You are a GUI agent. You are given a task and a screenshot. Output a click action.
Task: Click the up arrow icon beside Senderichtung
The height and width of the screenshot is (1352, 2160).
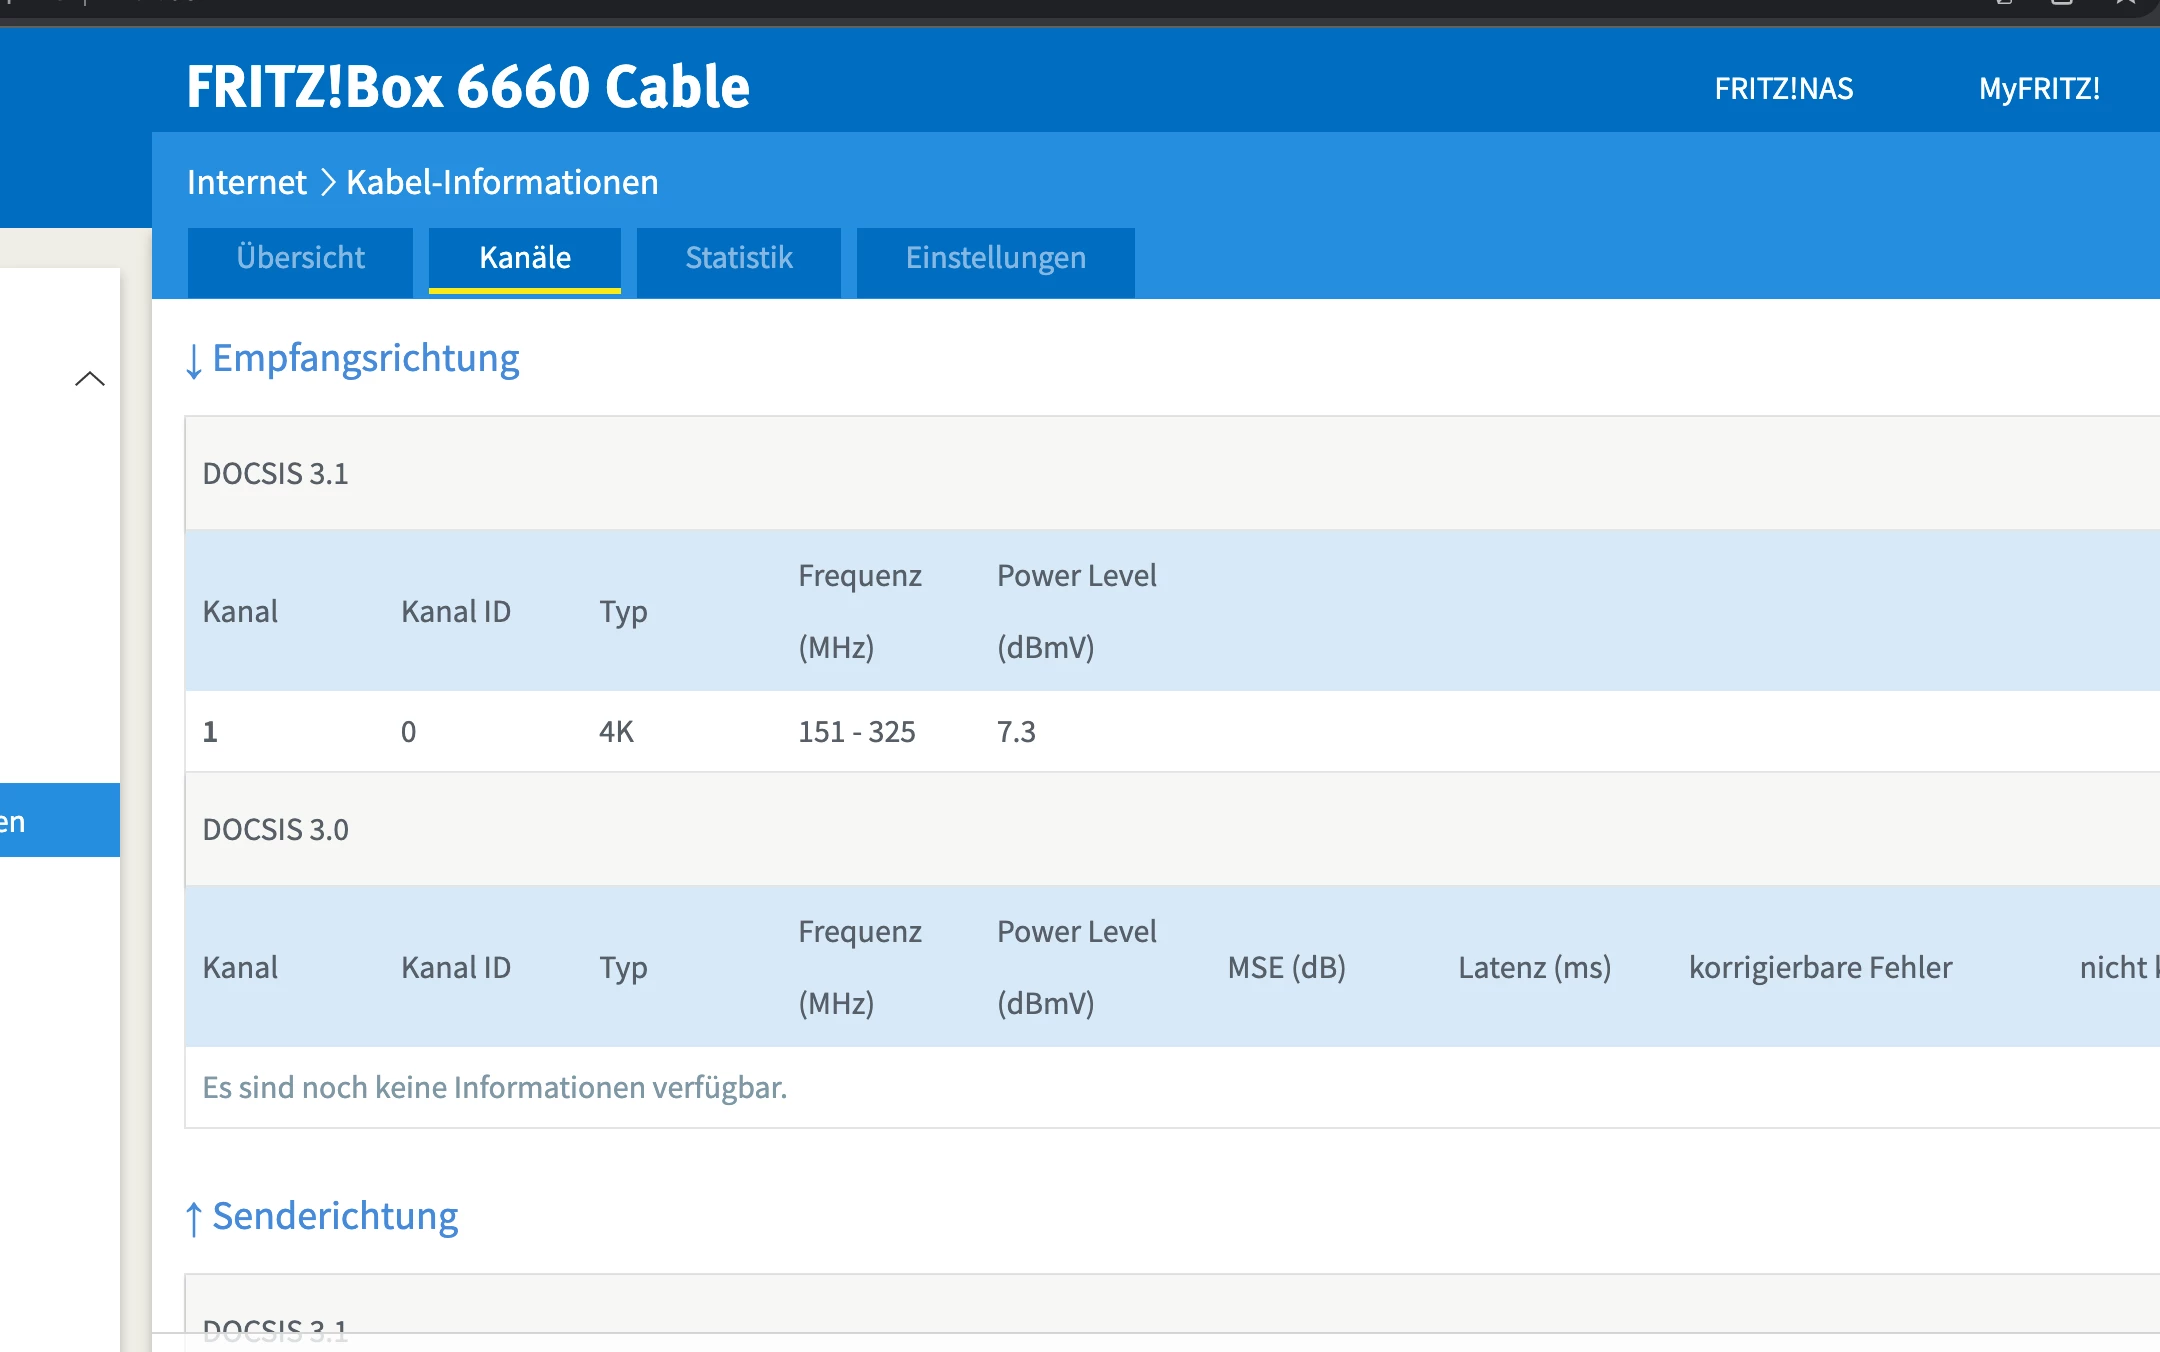194,1218
